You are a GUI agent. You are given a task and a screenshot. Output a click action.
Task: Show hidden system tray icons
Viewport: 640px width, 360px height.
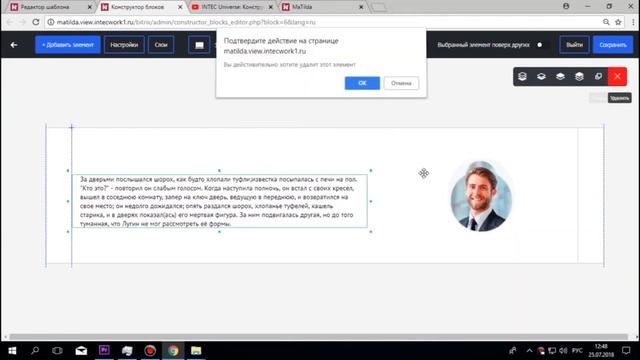529,351
